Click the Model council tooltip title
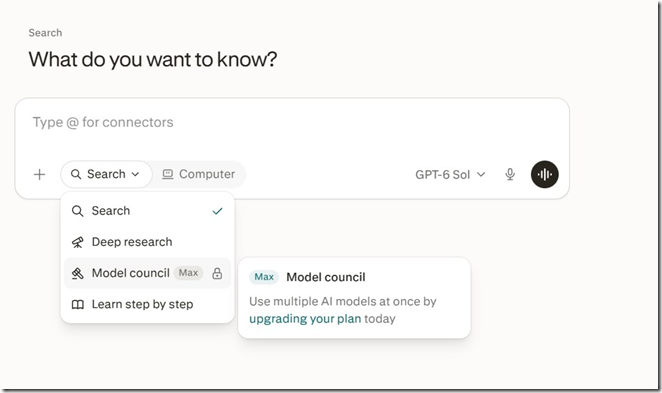This screenshot has width=662, height=393. pyautogui.click(x=326, y=277)
